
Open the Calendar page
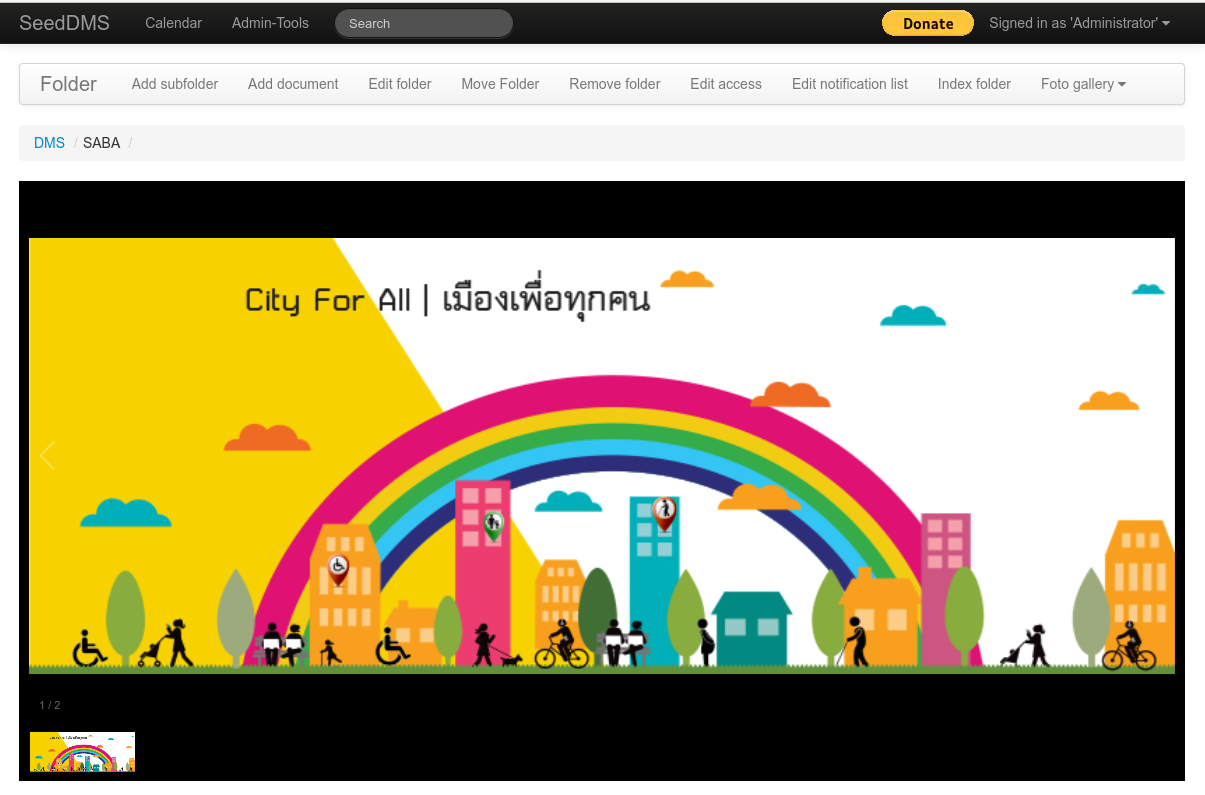pyautogui.click(x=173, y=23)
